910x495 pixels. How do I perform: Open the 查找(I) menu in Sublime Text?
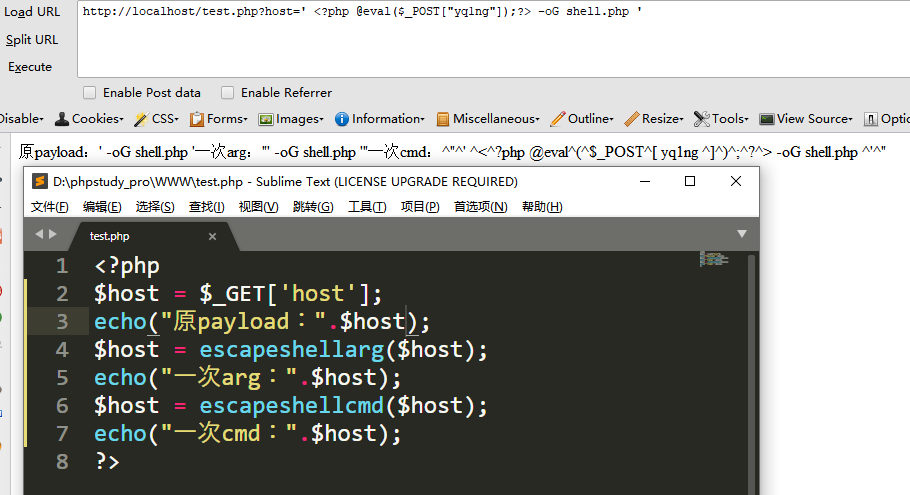(x=207, y=207)
